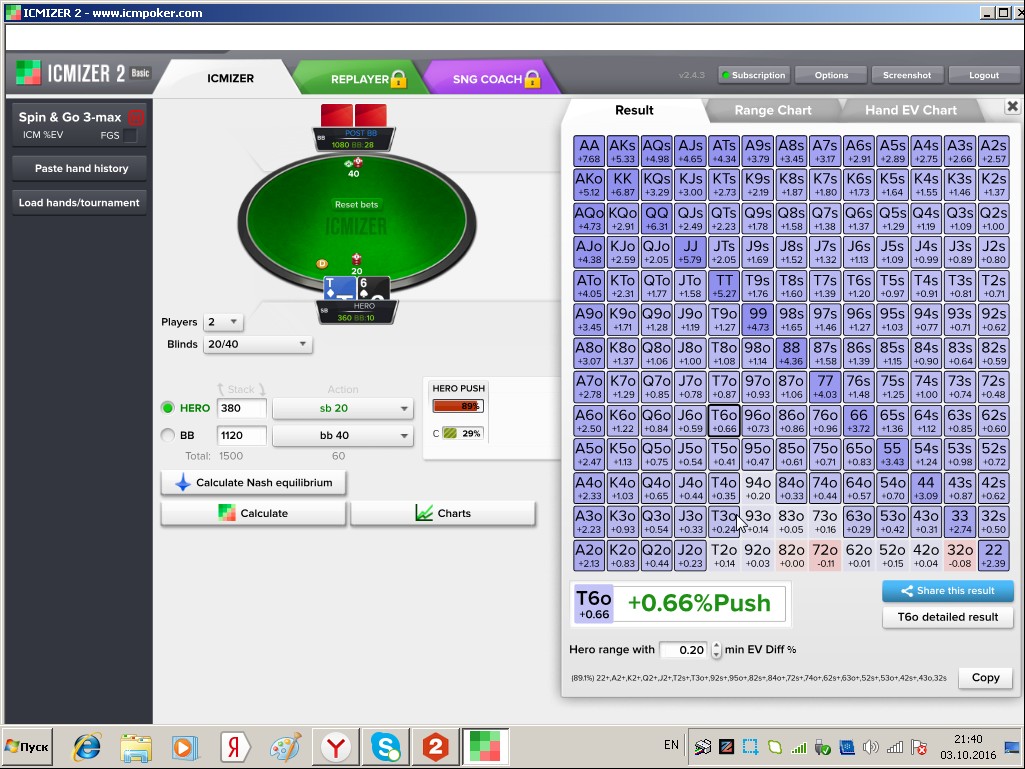Open the Blinds 20/40 dropdown

click(x=258, y=344)
